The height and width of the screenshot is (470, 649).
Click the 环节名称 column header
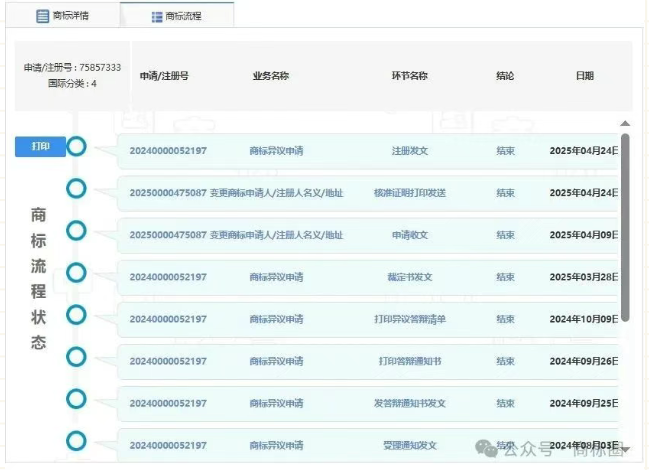pos(409,76)
